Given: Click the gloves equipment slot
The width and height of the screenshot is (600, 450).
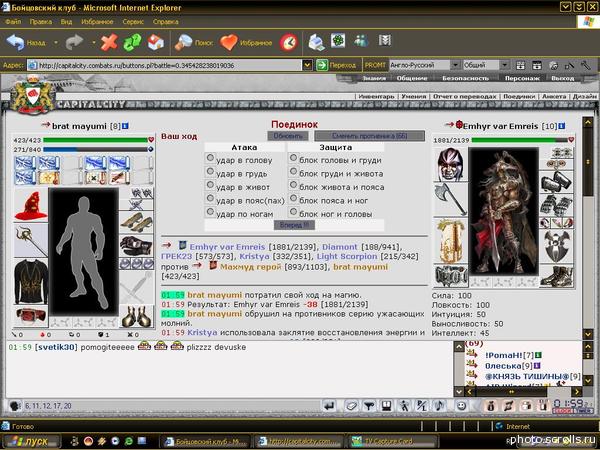Looking at the screenshot, I should pos(135,244).
